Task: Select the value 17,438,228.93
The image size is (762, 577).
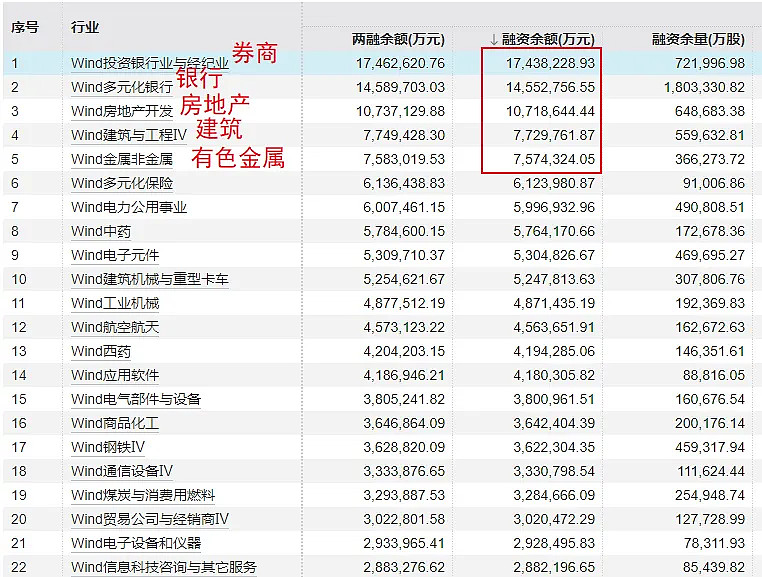Action: (x=550, y=63)
